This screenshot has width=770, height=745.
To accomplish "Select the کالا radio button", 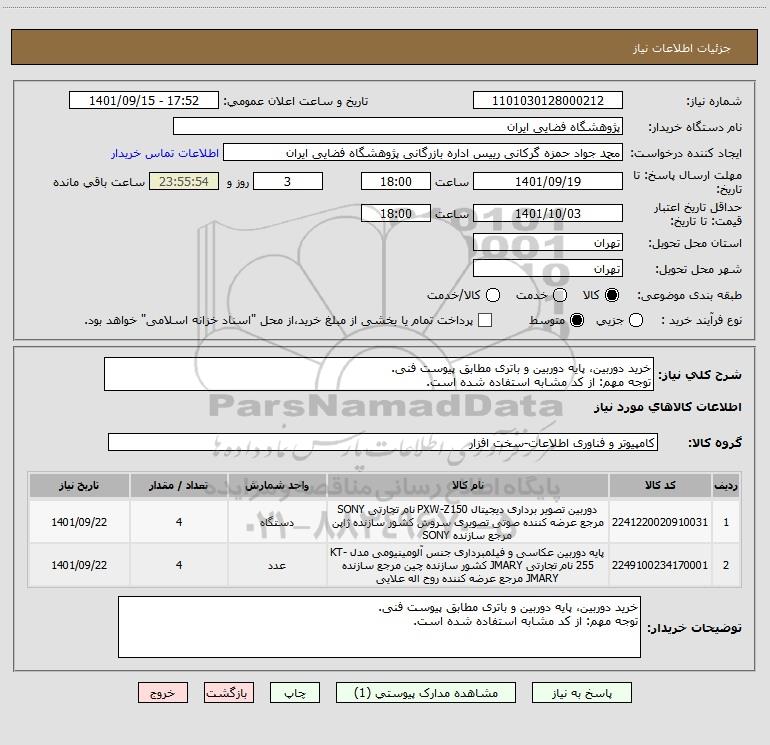I will pyautogui.click(x=612, y=295).
